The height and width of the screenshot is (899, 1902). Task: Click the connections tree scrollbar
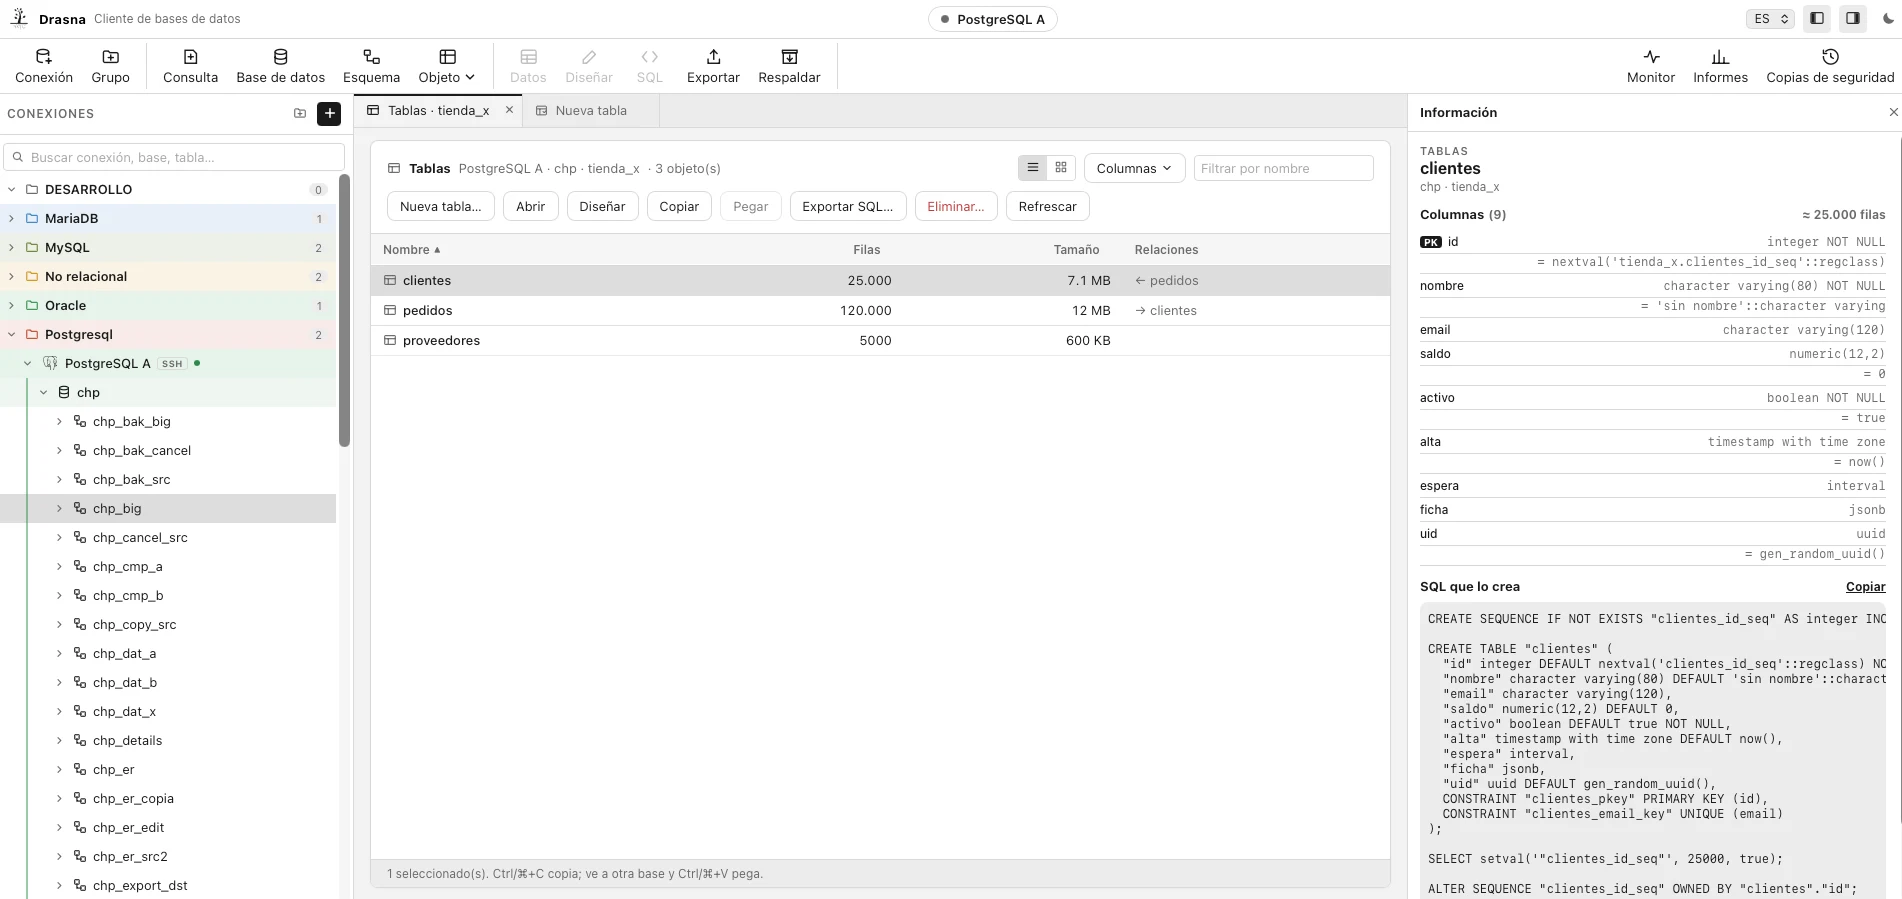(x=344, y=310)
